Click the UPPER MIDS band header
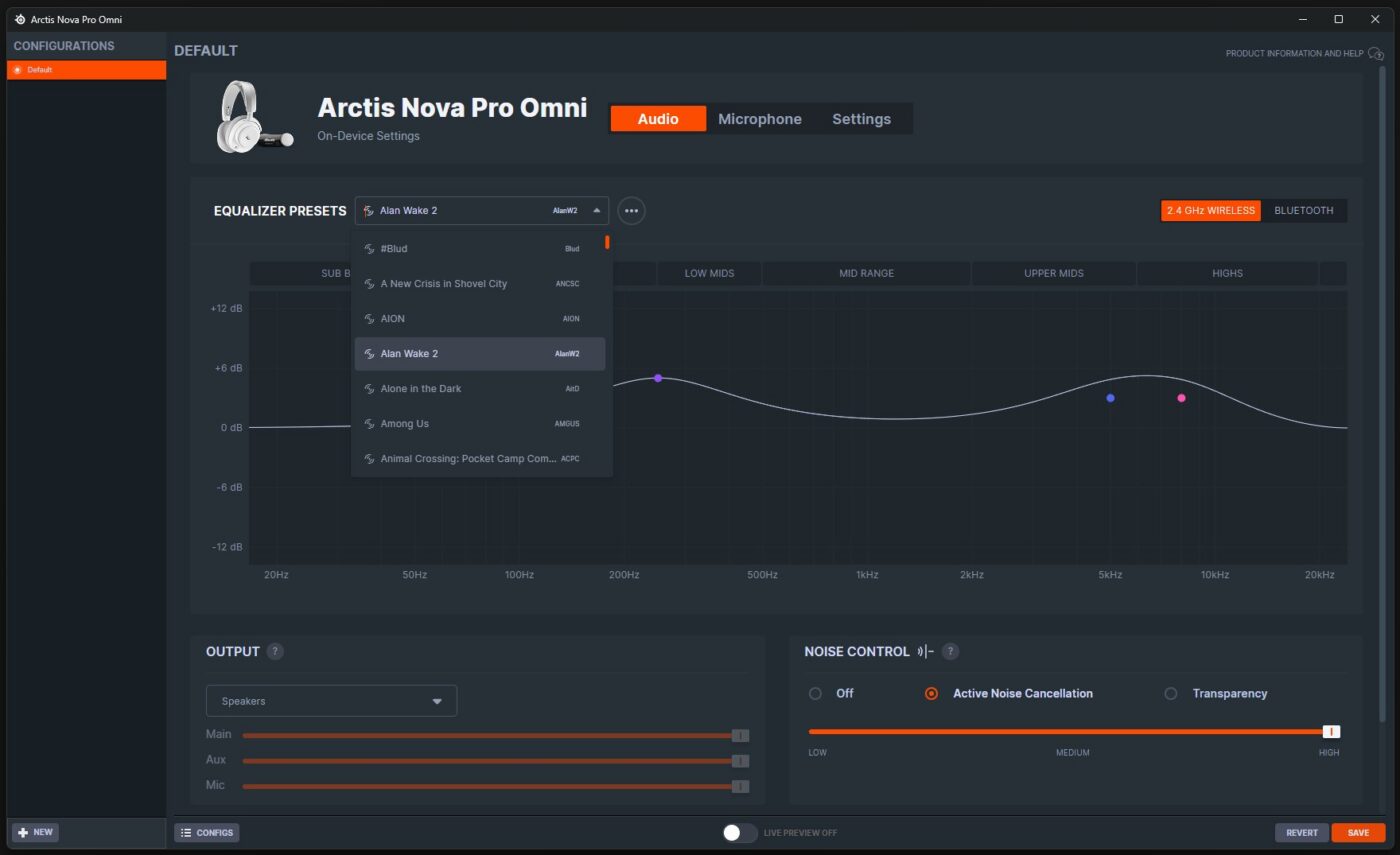Image resolution: width=1400 pixels, height=855 pixels. point(1053,273)
